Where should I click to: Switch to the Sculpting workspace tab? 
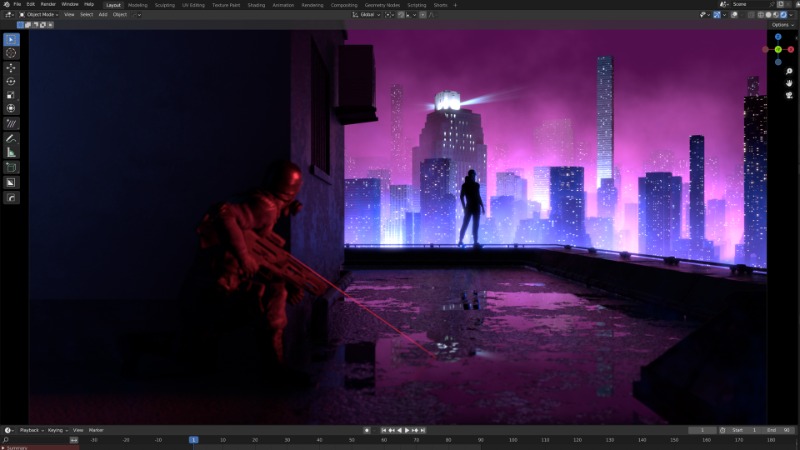[164, 4]
